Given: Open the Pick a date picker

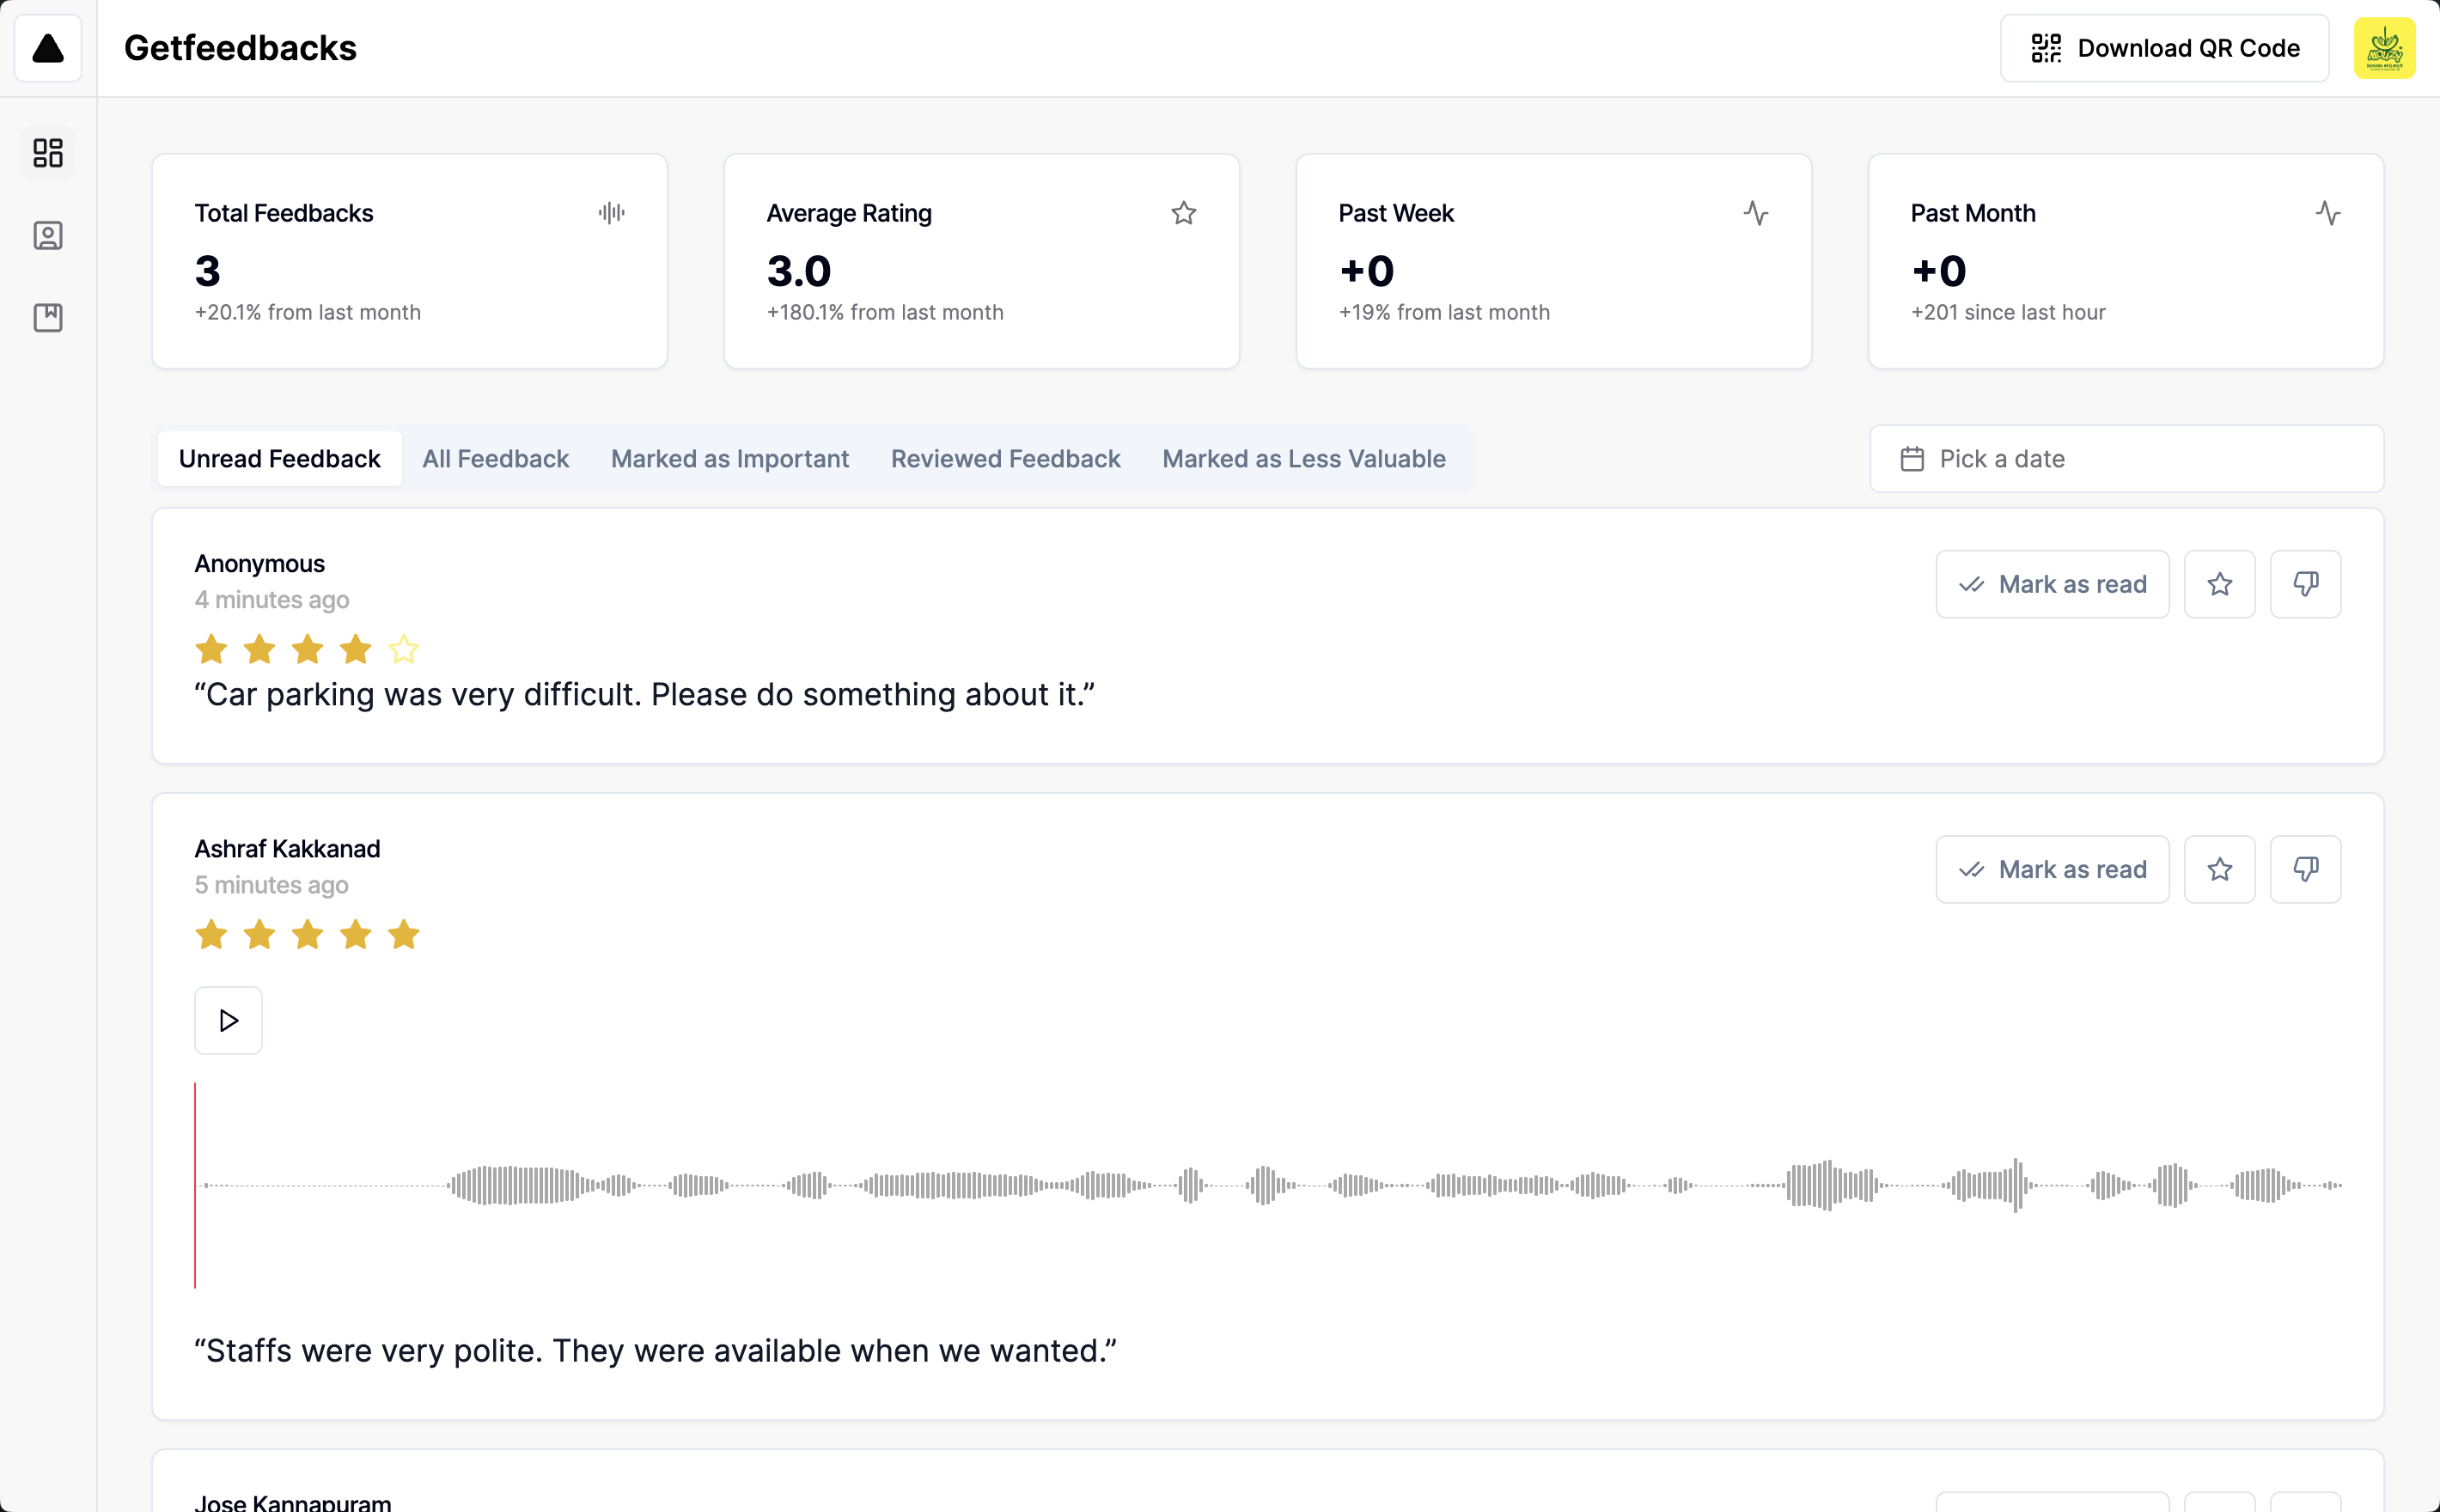Looking at the screenshot, I should 2126,459.
